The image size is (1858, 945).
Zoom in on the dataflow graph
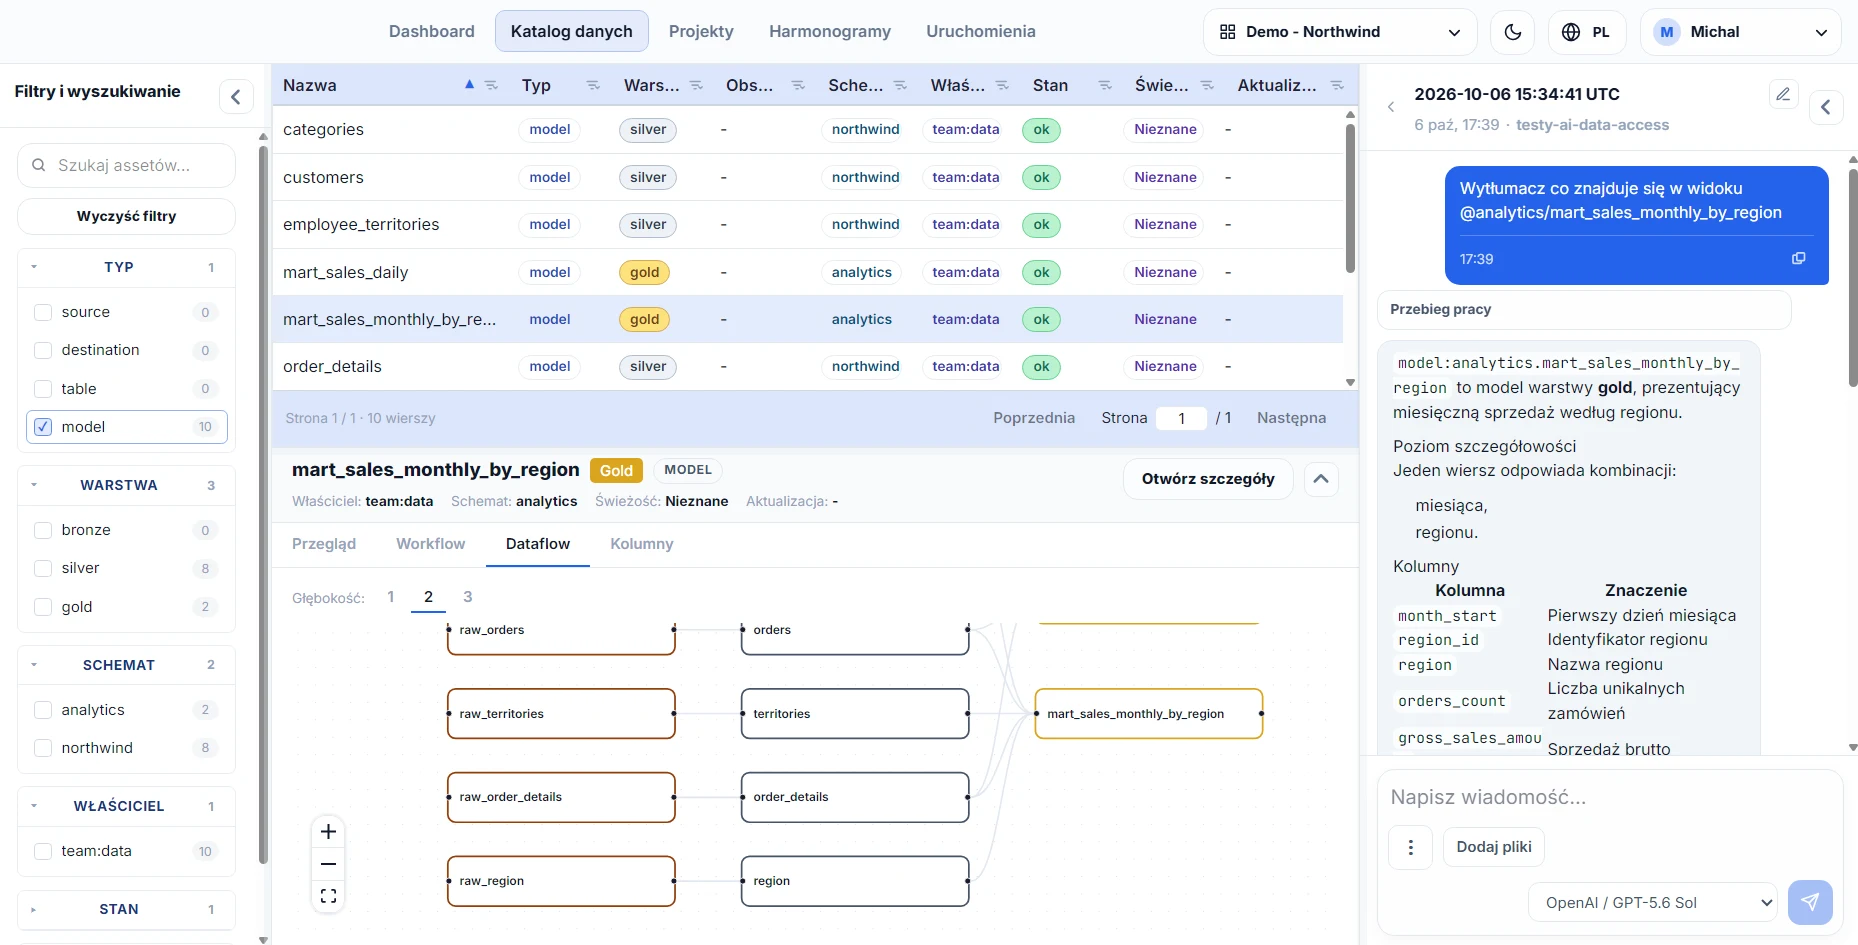[x=328, y=832]
